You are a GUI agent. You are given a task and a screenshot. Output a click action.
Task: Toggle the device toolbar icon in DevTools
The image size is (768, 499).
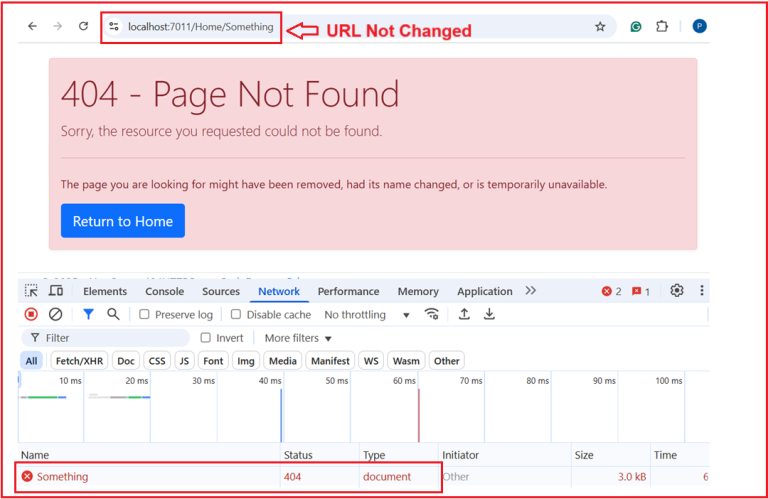tap(56, 291)
